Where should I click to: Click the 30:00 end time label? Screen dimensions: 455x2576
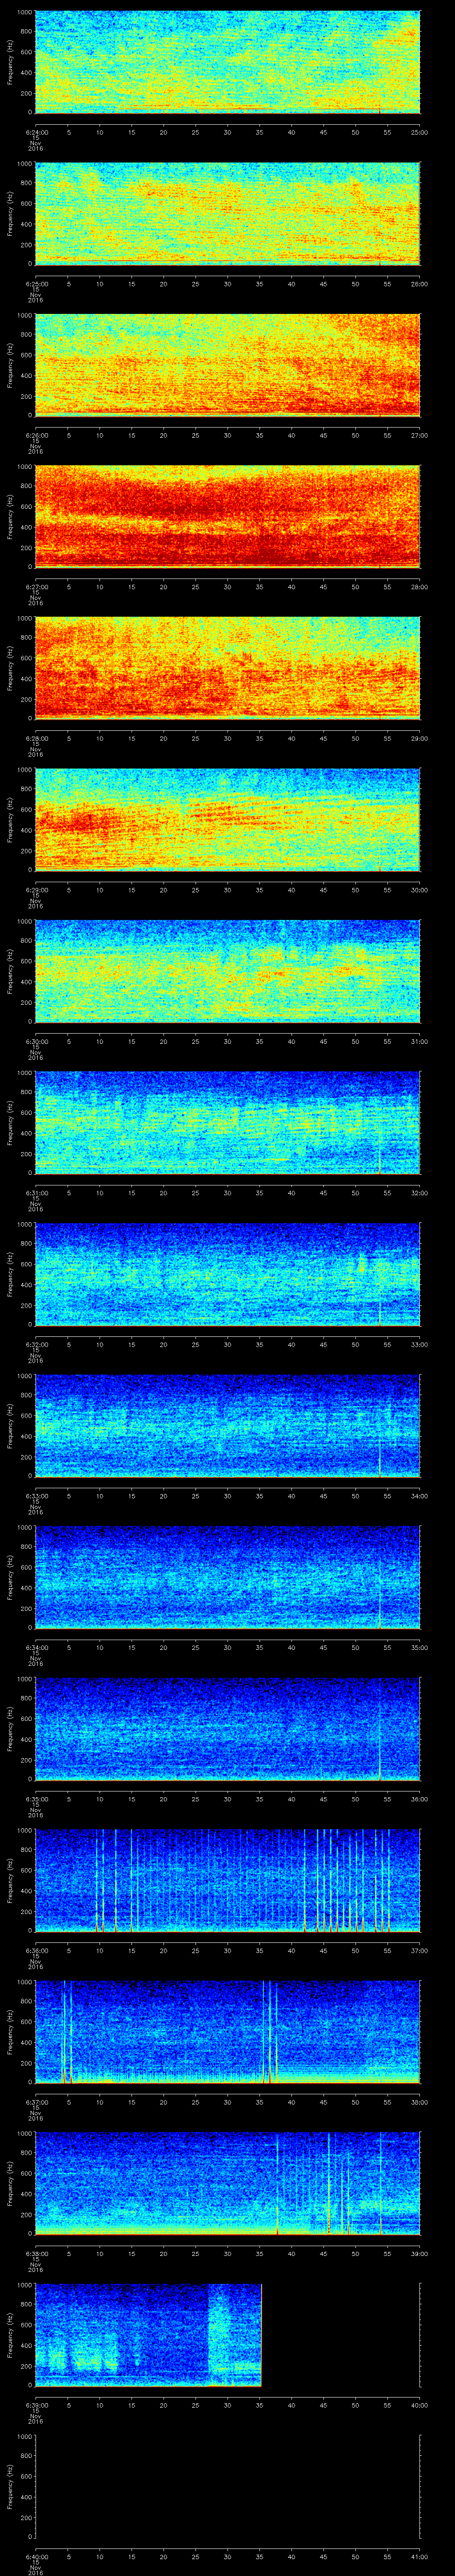[419, 890]
